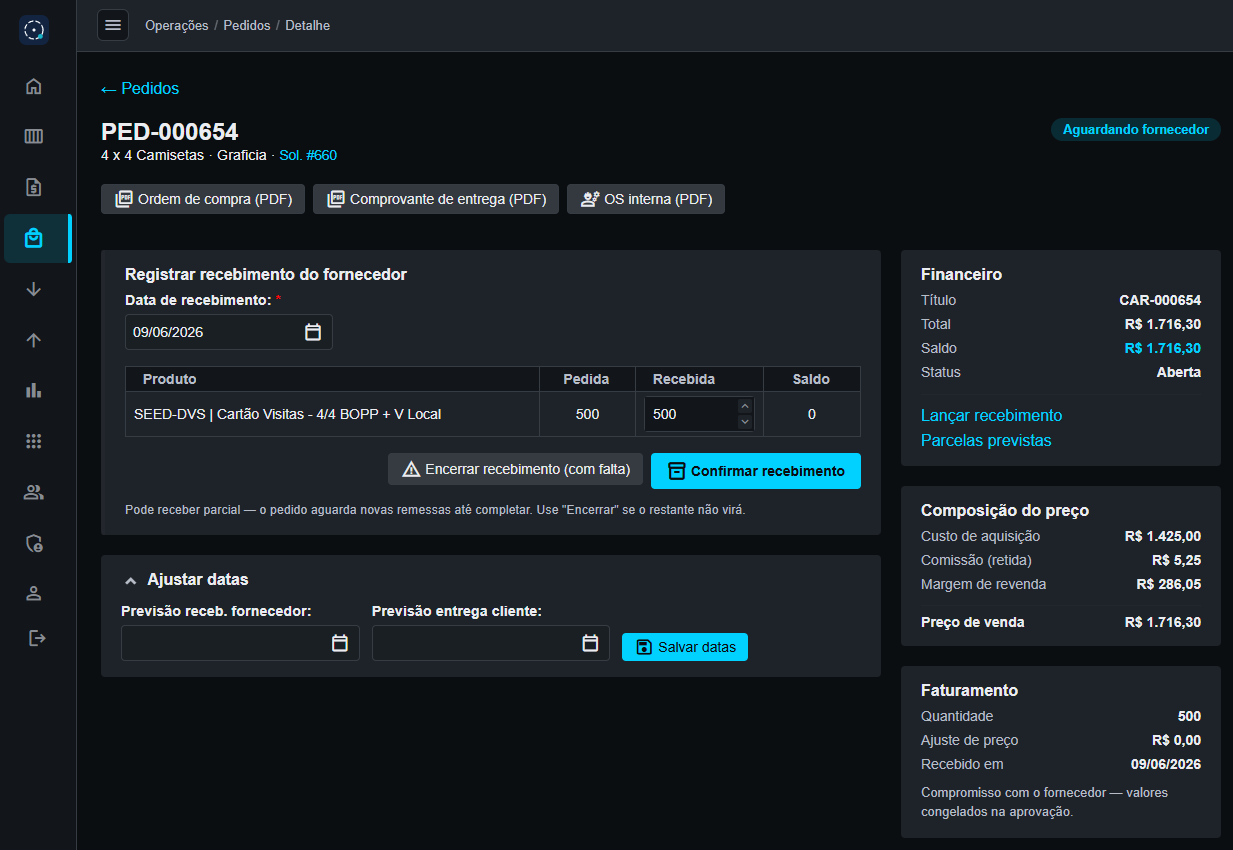Click Ajuste de preço R$ 0,00 value
The height and width of the screenshot is (850, 1233).
1176,740
